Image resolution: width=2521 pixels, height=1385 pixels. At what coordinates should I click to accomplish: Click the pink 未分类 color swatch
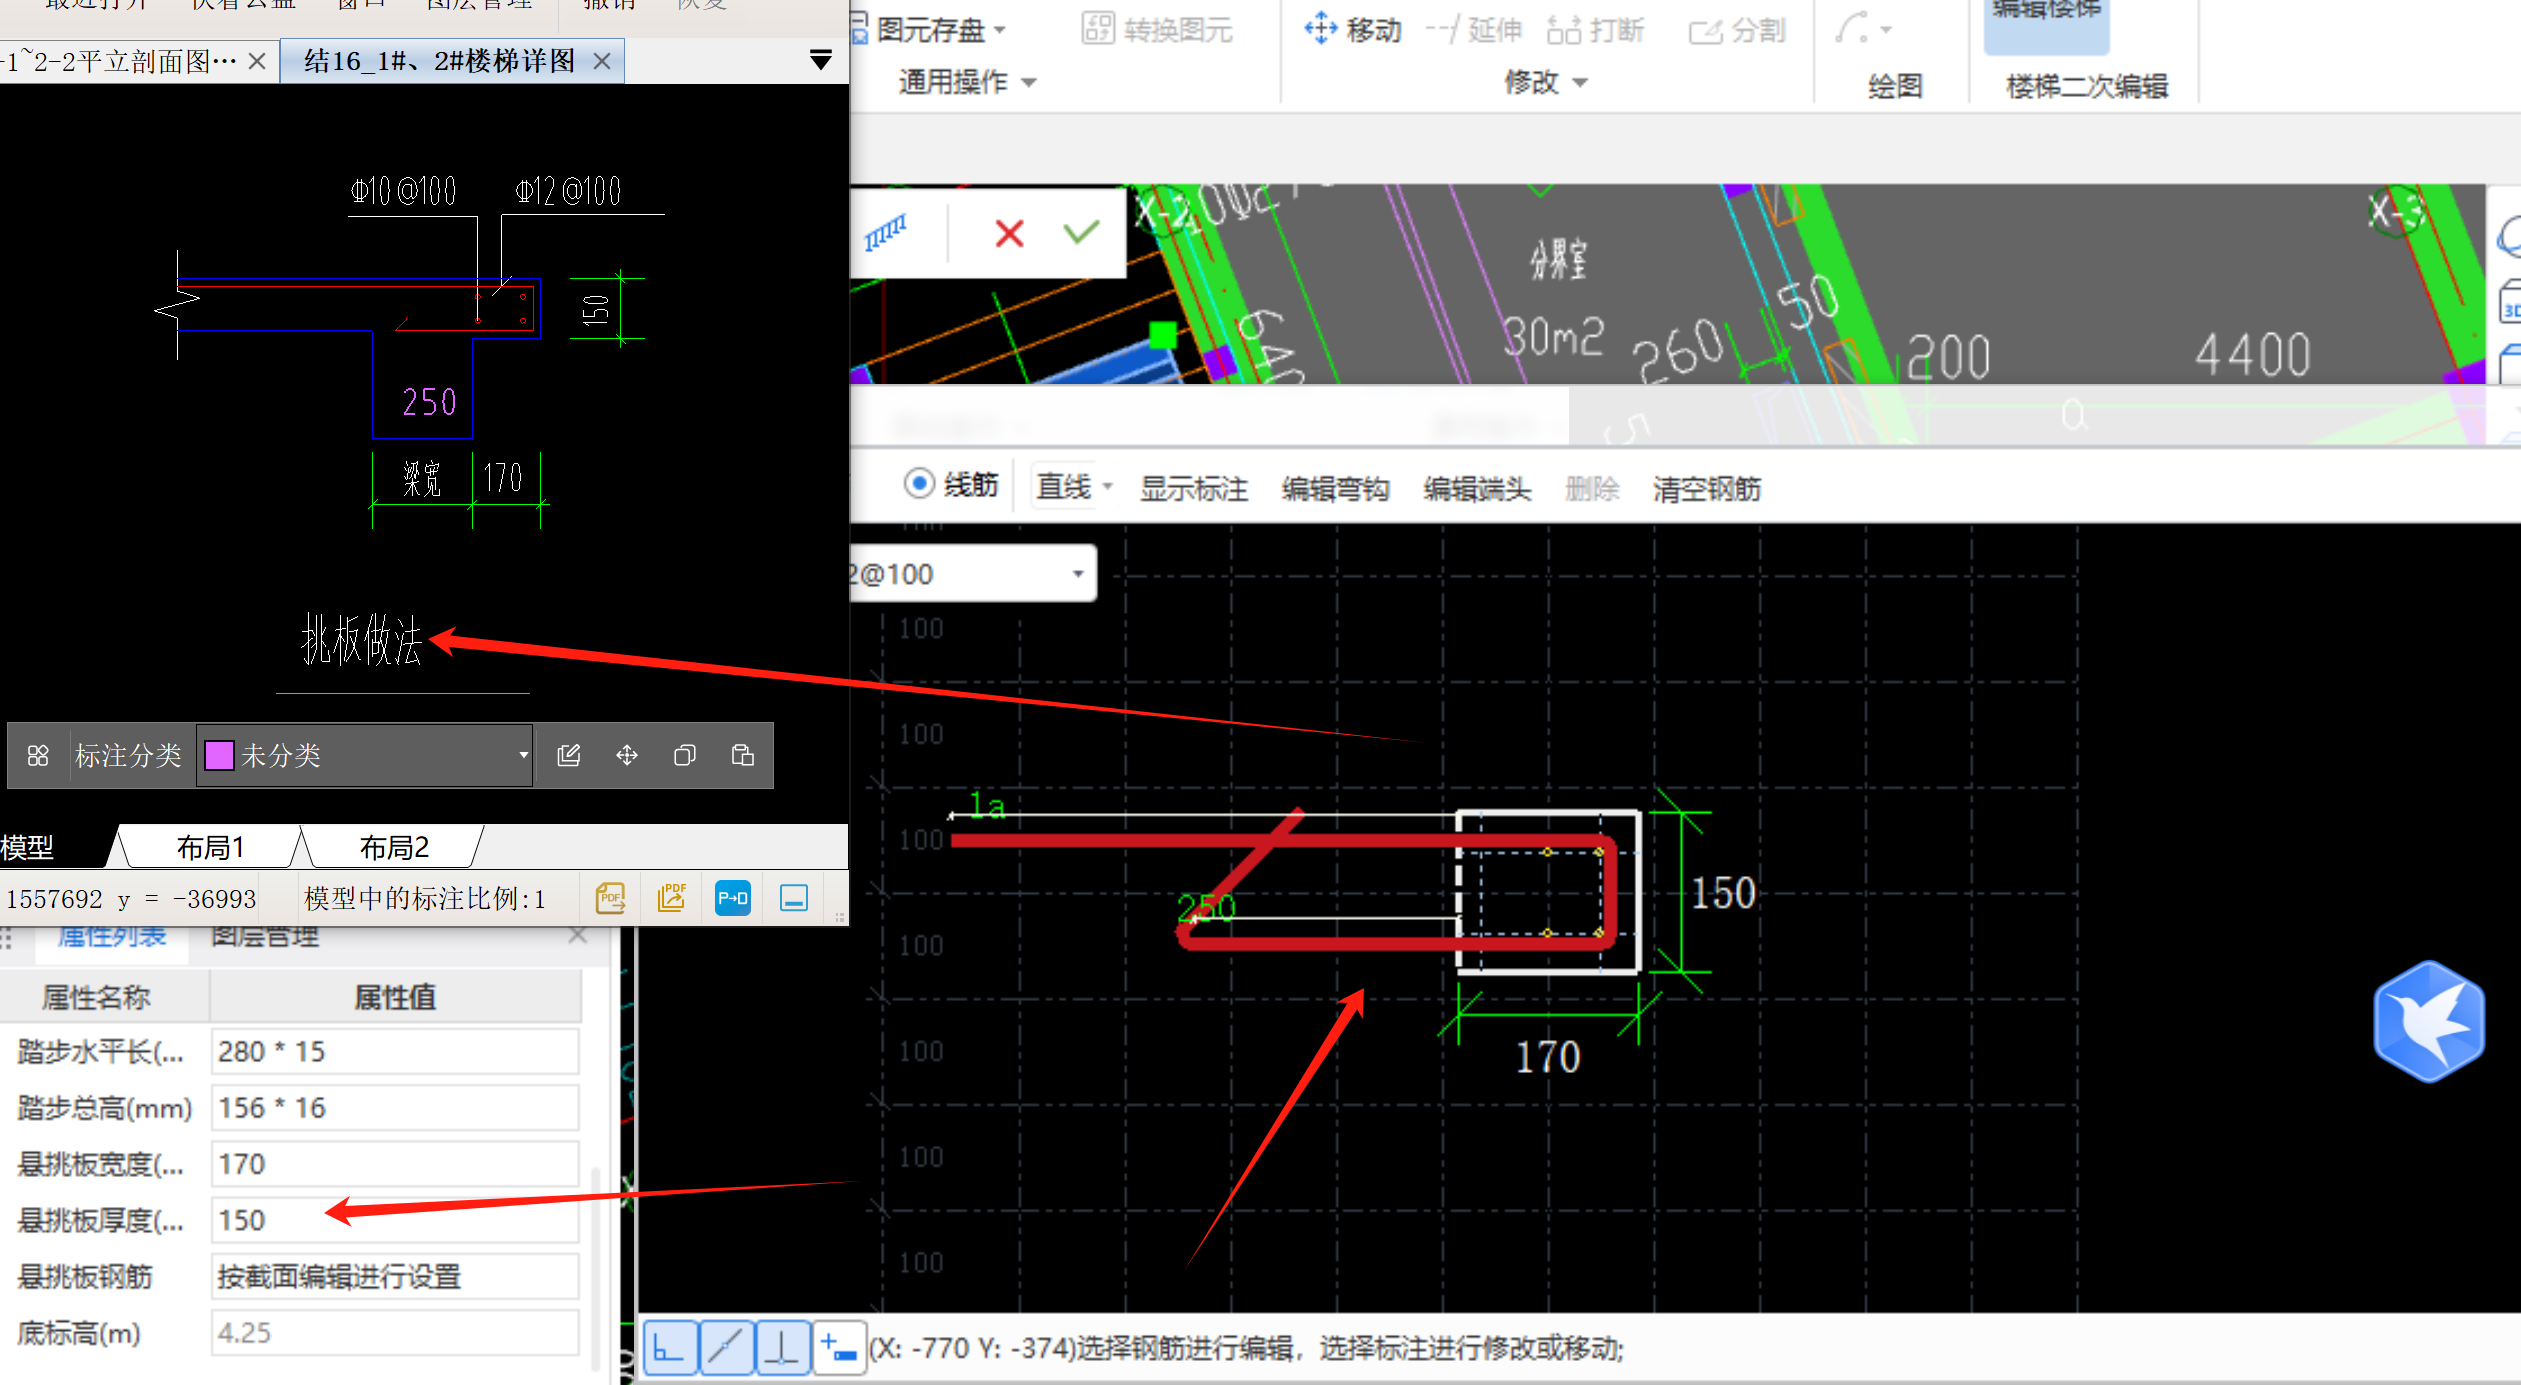[x=218, y=756]
